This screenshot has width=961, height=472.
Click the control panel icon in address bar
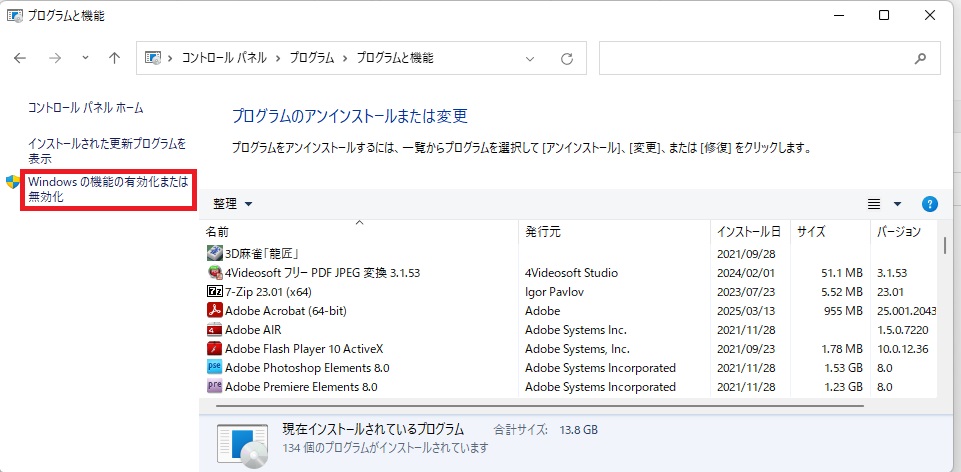[x=153, y=58]
